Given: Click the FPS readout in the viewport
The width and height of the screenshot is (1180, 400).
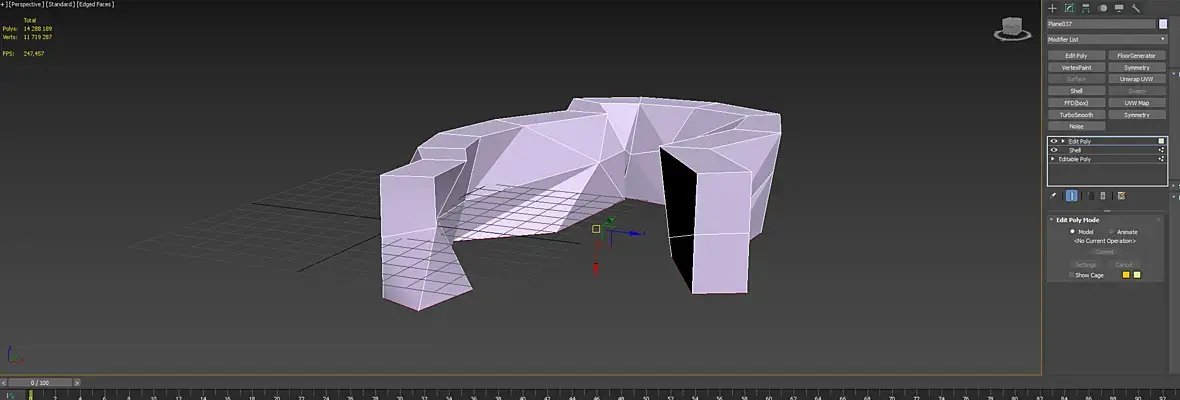Looking at the screenshot, I should (x=23, y=54).
